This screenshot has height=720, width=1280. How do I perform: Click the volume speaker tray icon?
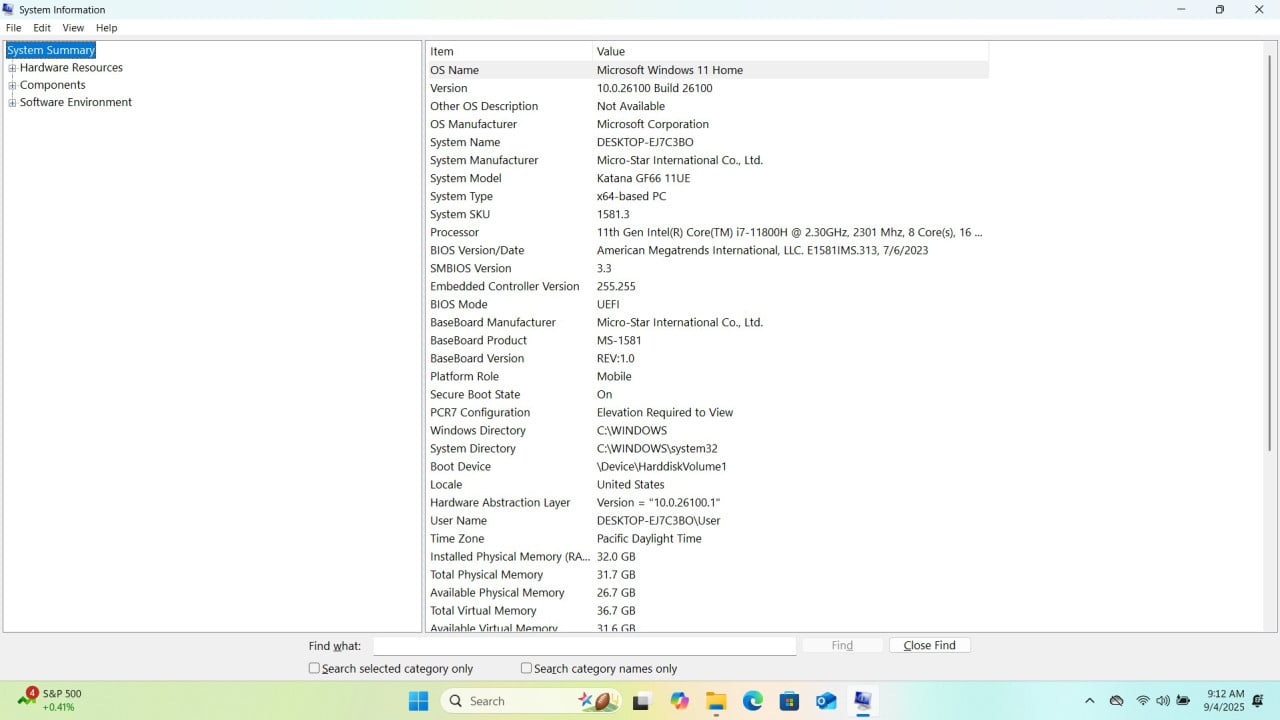click(1163, 701)
